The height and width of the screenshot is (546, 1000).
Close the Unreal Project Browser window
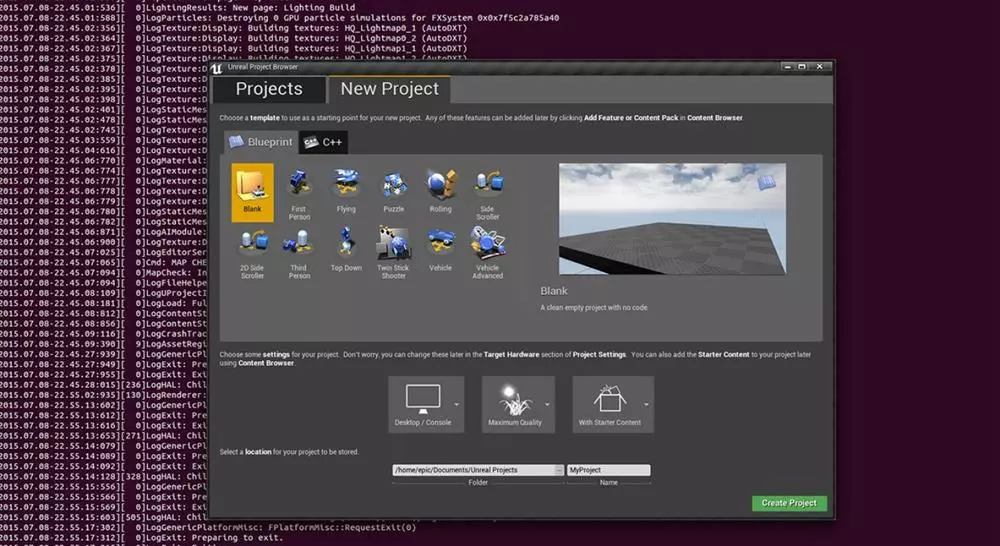coord(820,67)
